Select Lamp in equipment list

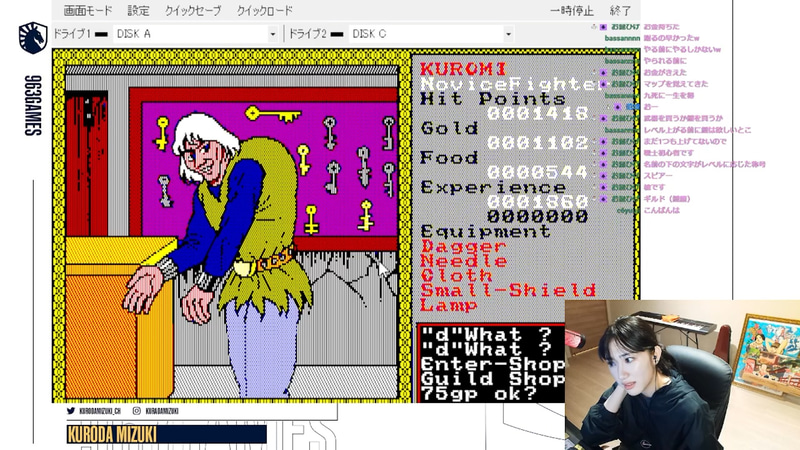pyautogui.click(x=449, y=305)
